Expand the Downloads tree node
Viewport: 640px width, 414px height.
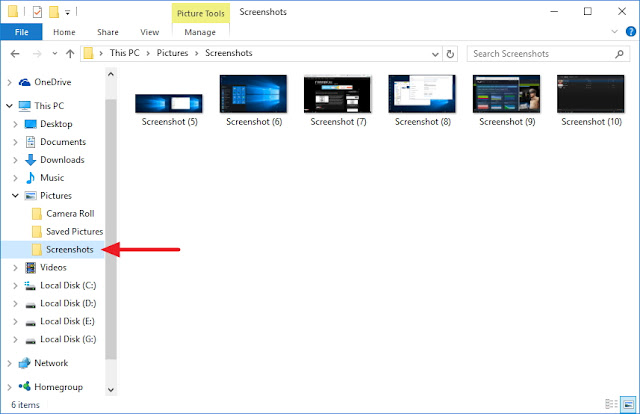pos(16,160)
